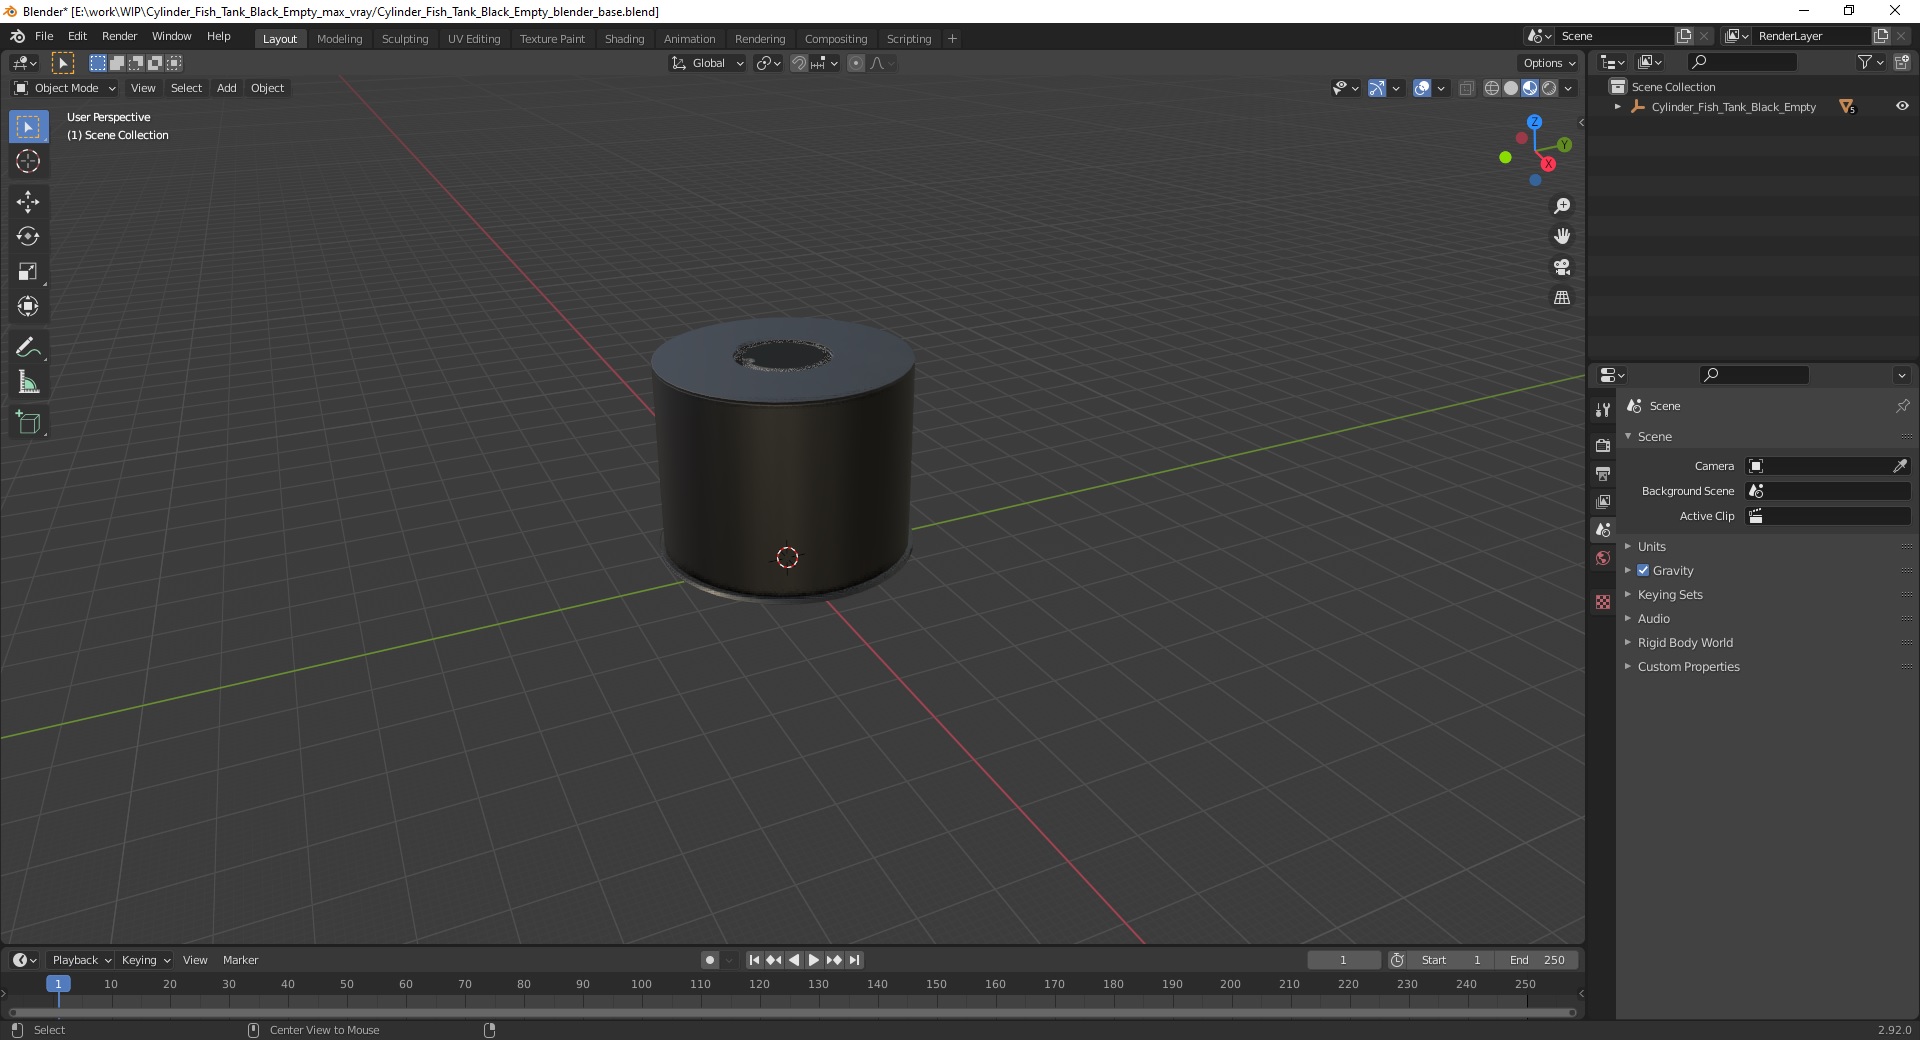Open the World properties tab

1603,558
